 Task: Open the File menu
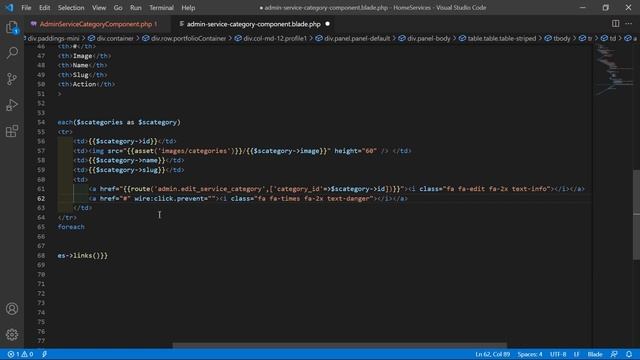click(26, 7)
